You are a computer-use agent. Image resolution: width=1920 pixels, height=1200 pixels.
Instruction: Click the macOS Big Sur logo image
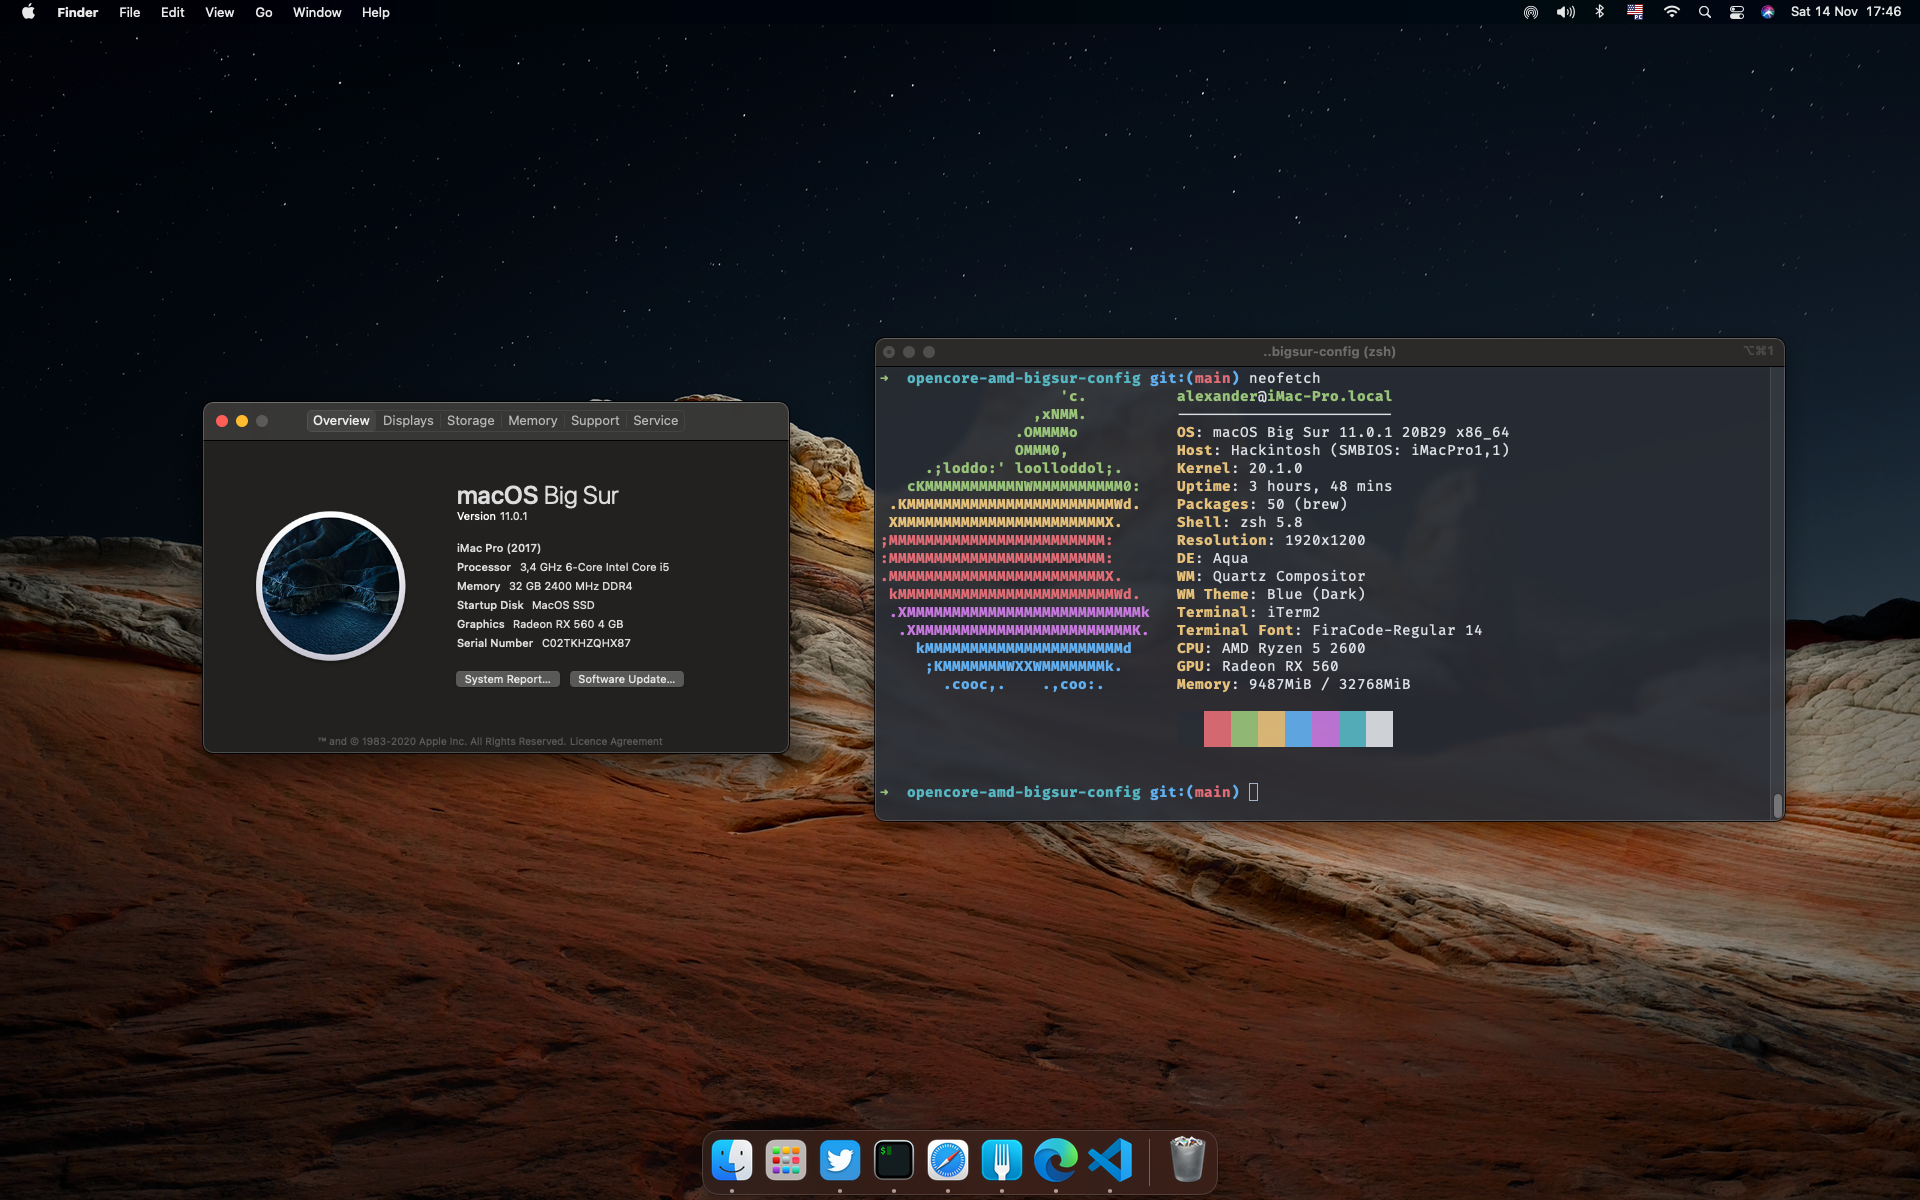[x=331, y=586]
